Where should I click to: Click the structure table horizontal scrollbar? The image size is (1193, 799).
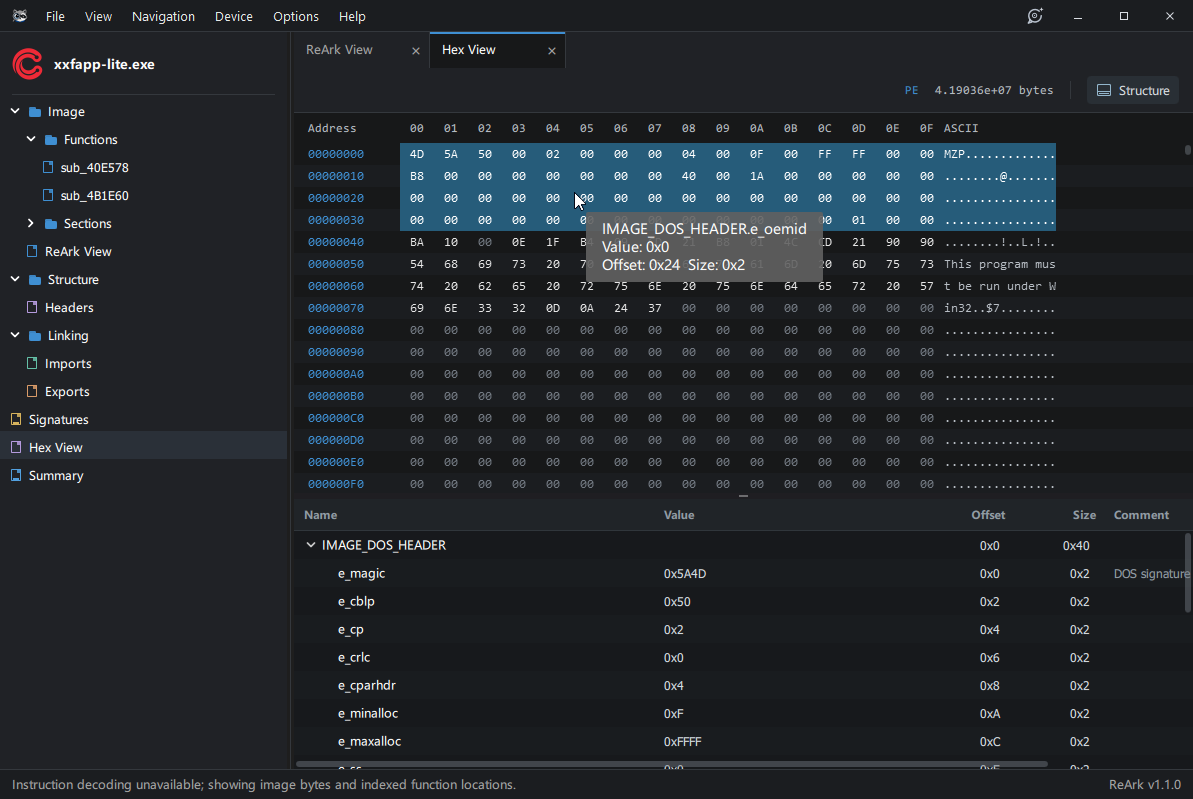coord(672,763)
